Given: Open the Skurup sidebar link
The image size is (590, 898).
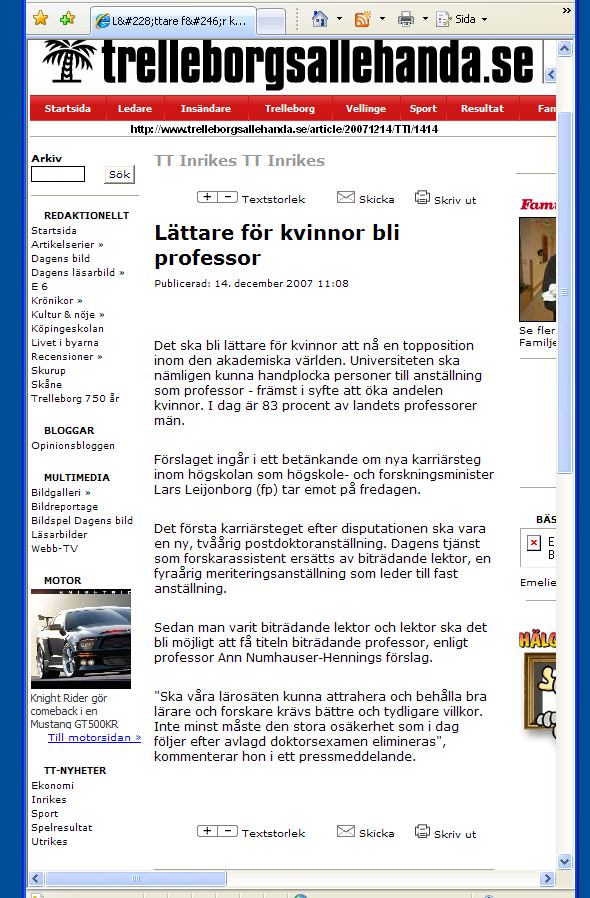Looking at the screenshot, I should pyautogui.click(x=48, y=371).
